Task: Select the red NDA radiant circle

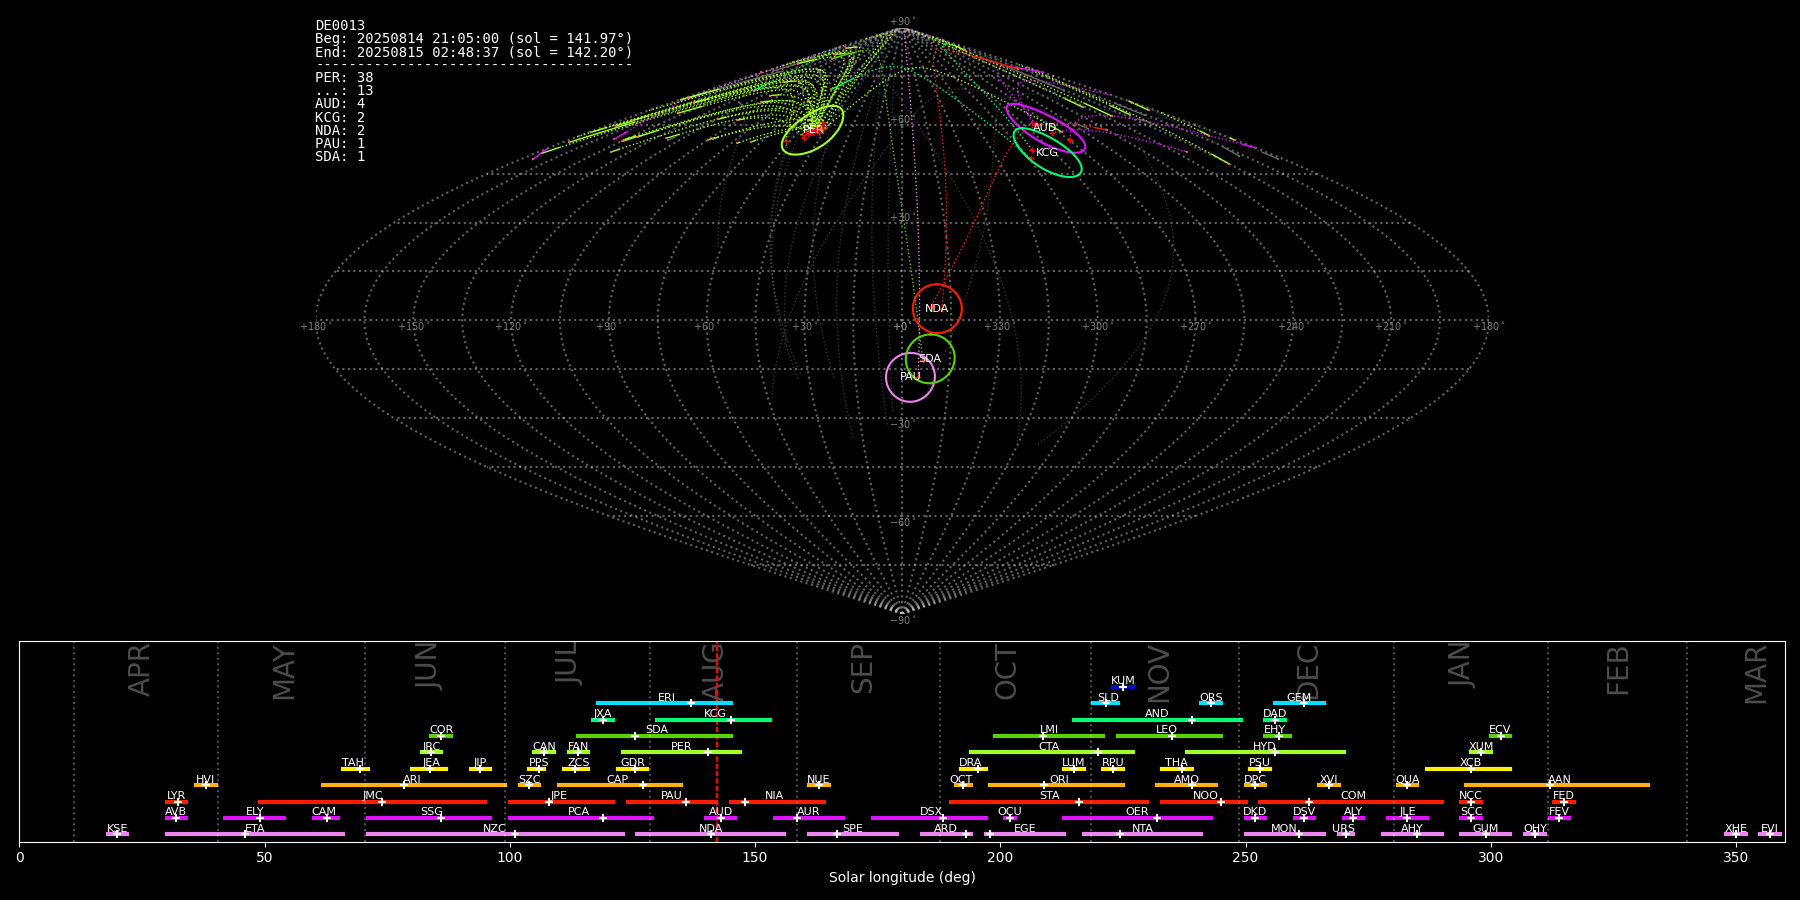Action: point(937,309)
